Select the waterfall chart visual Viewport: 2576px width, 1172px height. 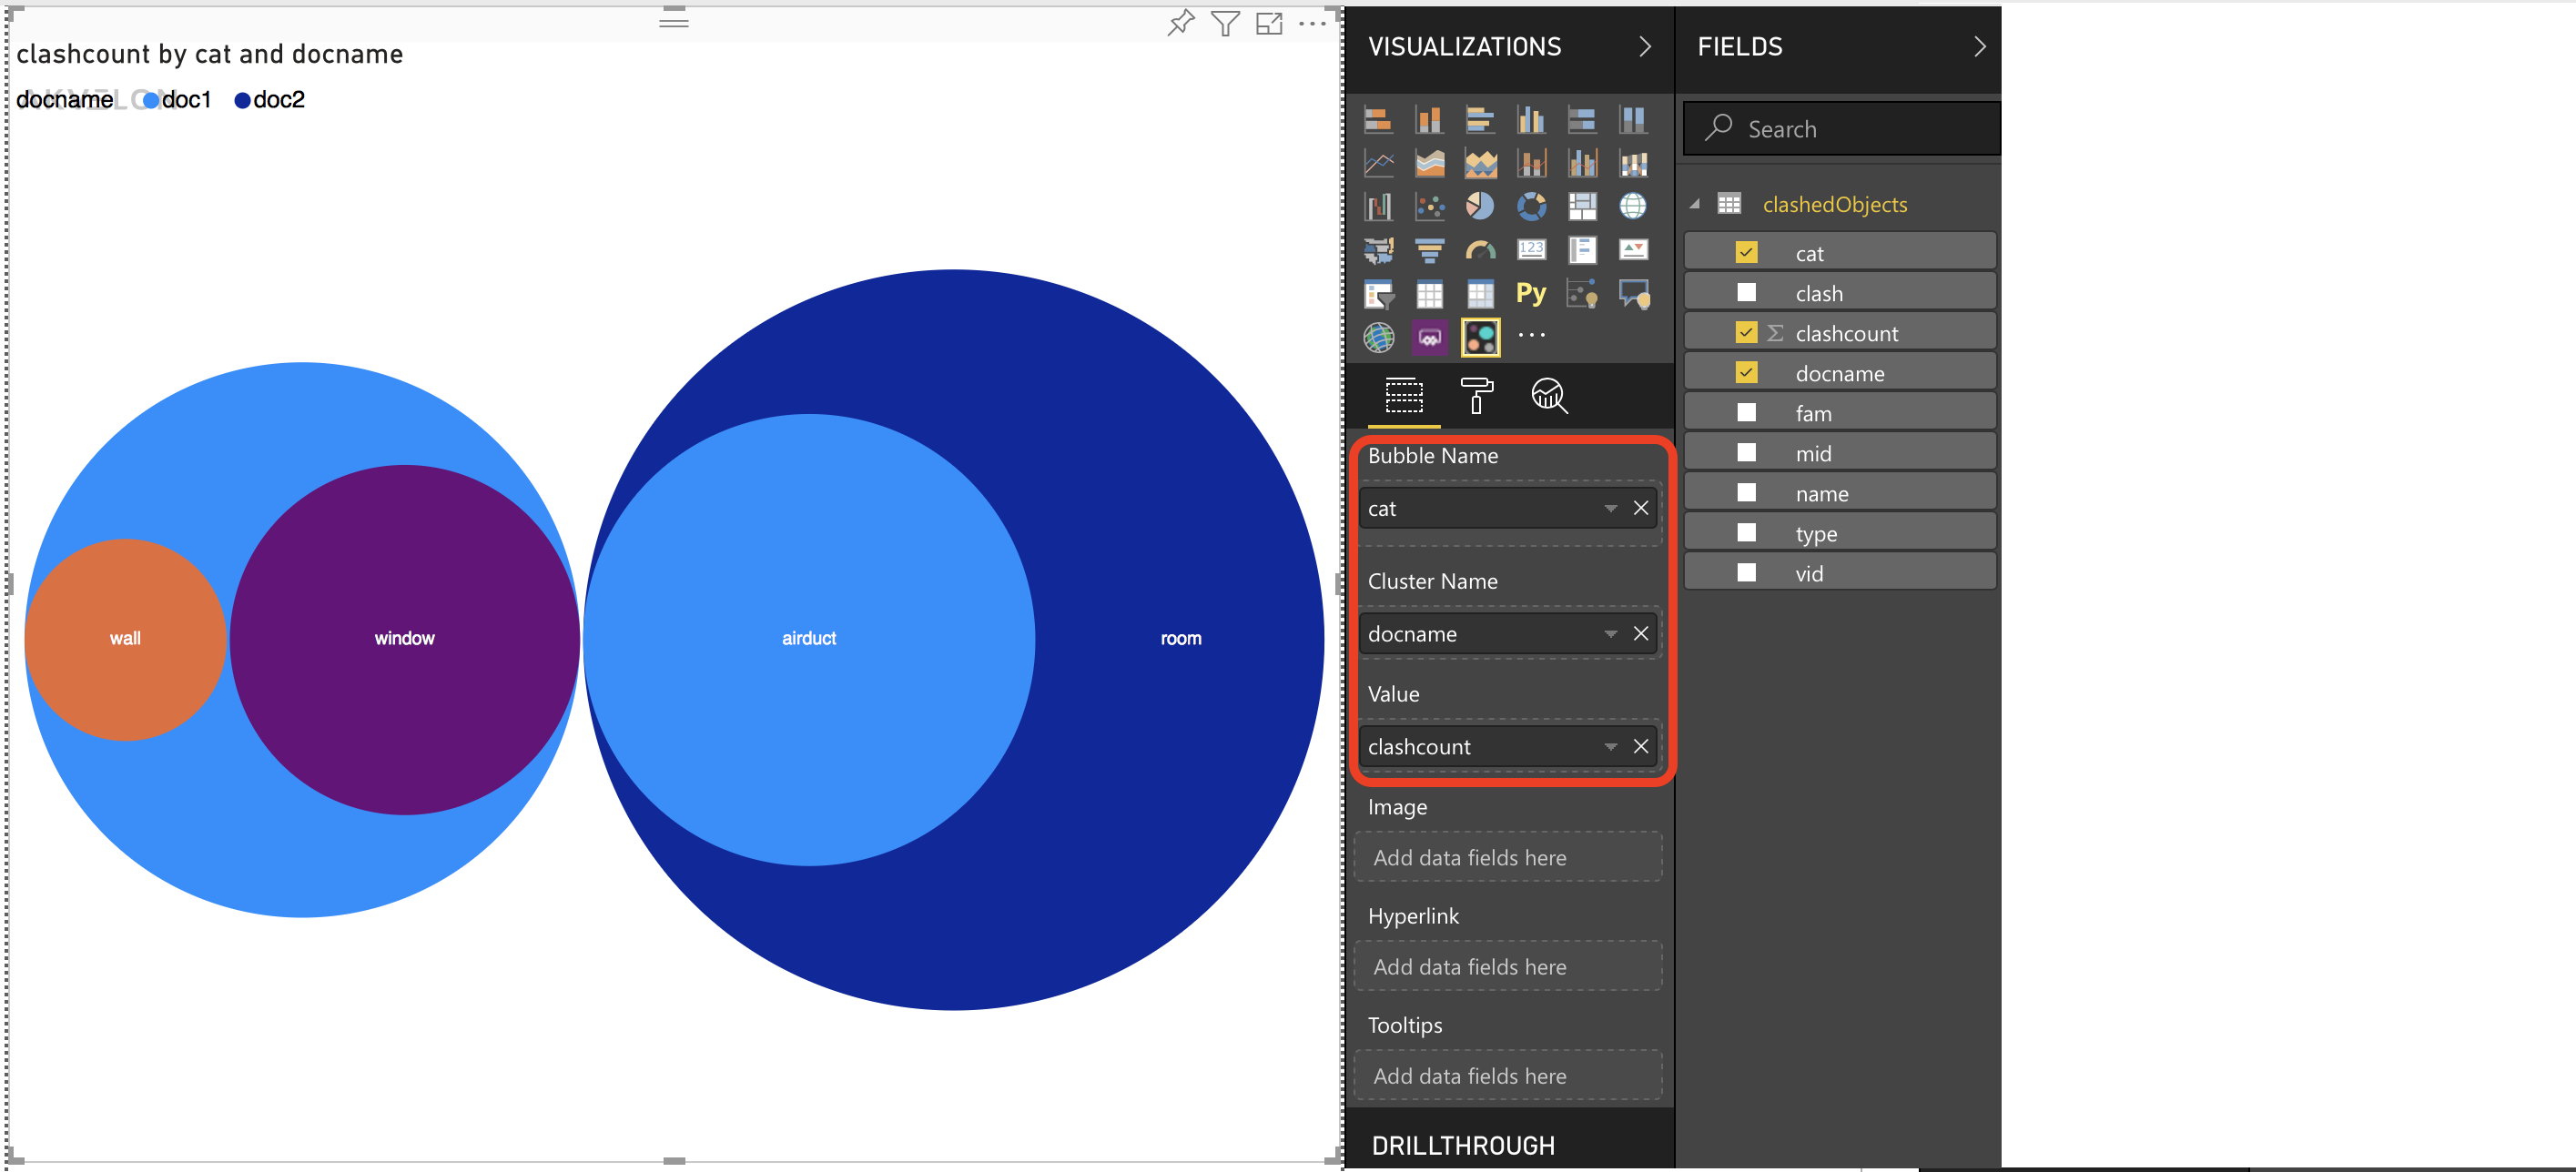pos(1378,207)
